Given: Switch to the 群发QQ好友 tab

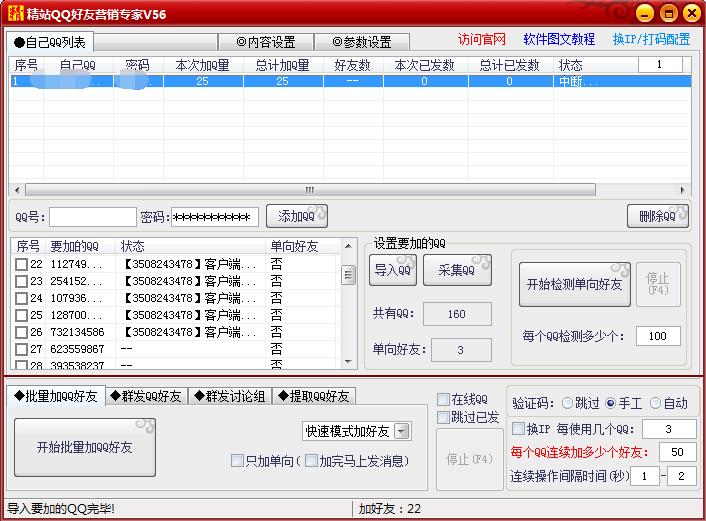Looking at the screenshot, I should coord(146,396).
